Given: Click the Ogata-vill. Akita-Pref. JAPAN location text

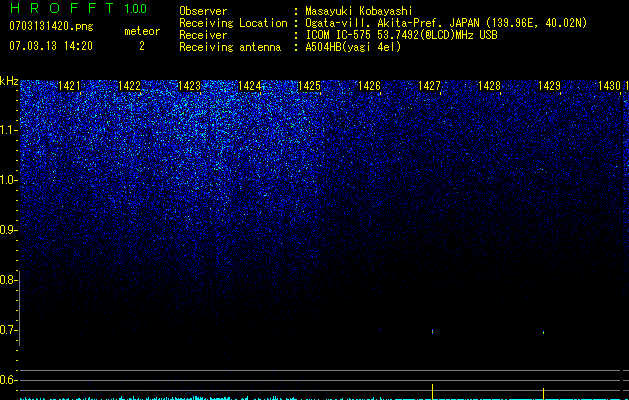Looking at the screenshot, I should pyautogui.click(x=446, y=23).
